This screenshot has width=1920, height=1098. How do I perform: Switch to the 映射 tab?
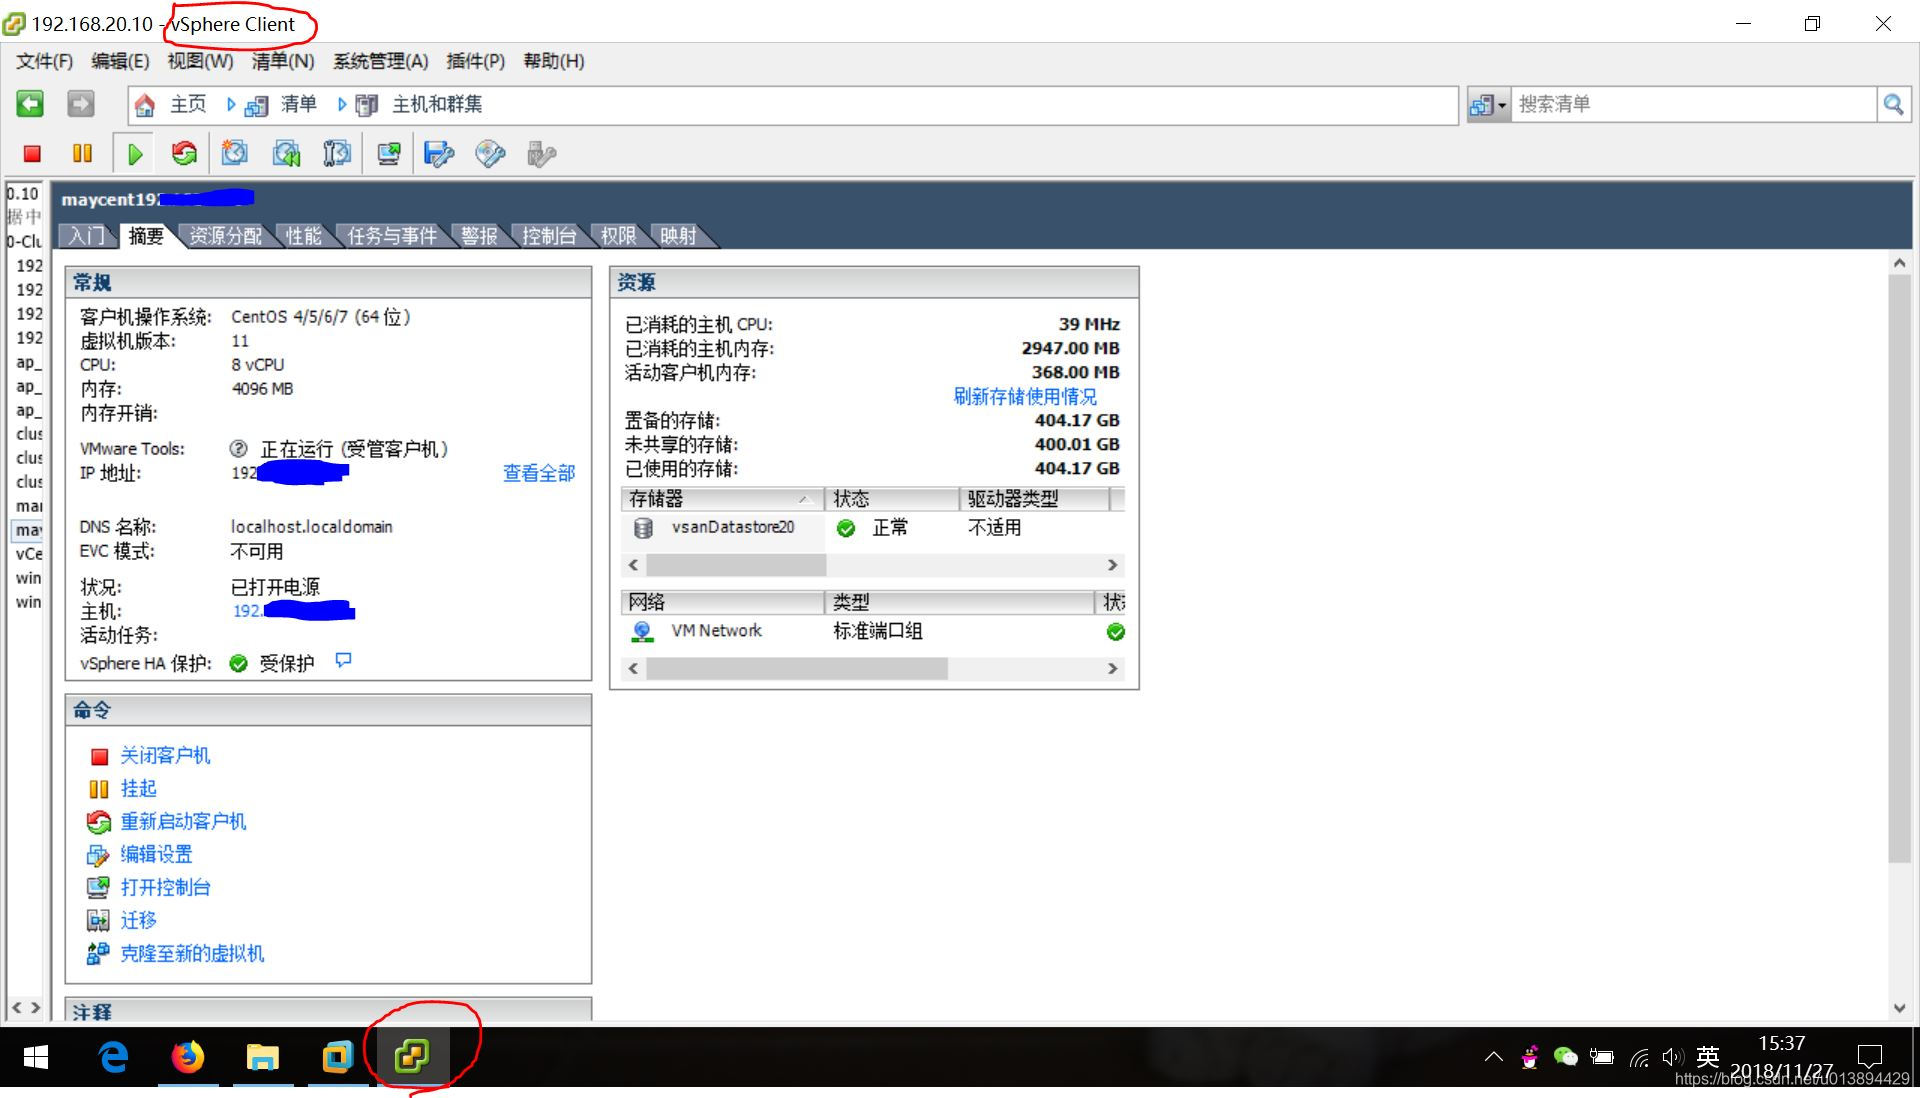678,236
